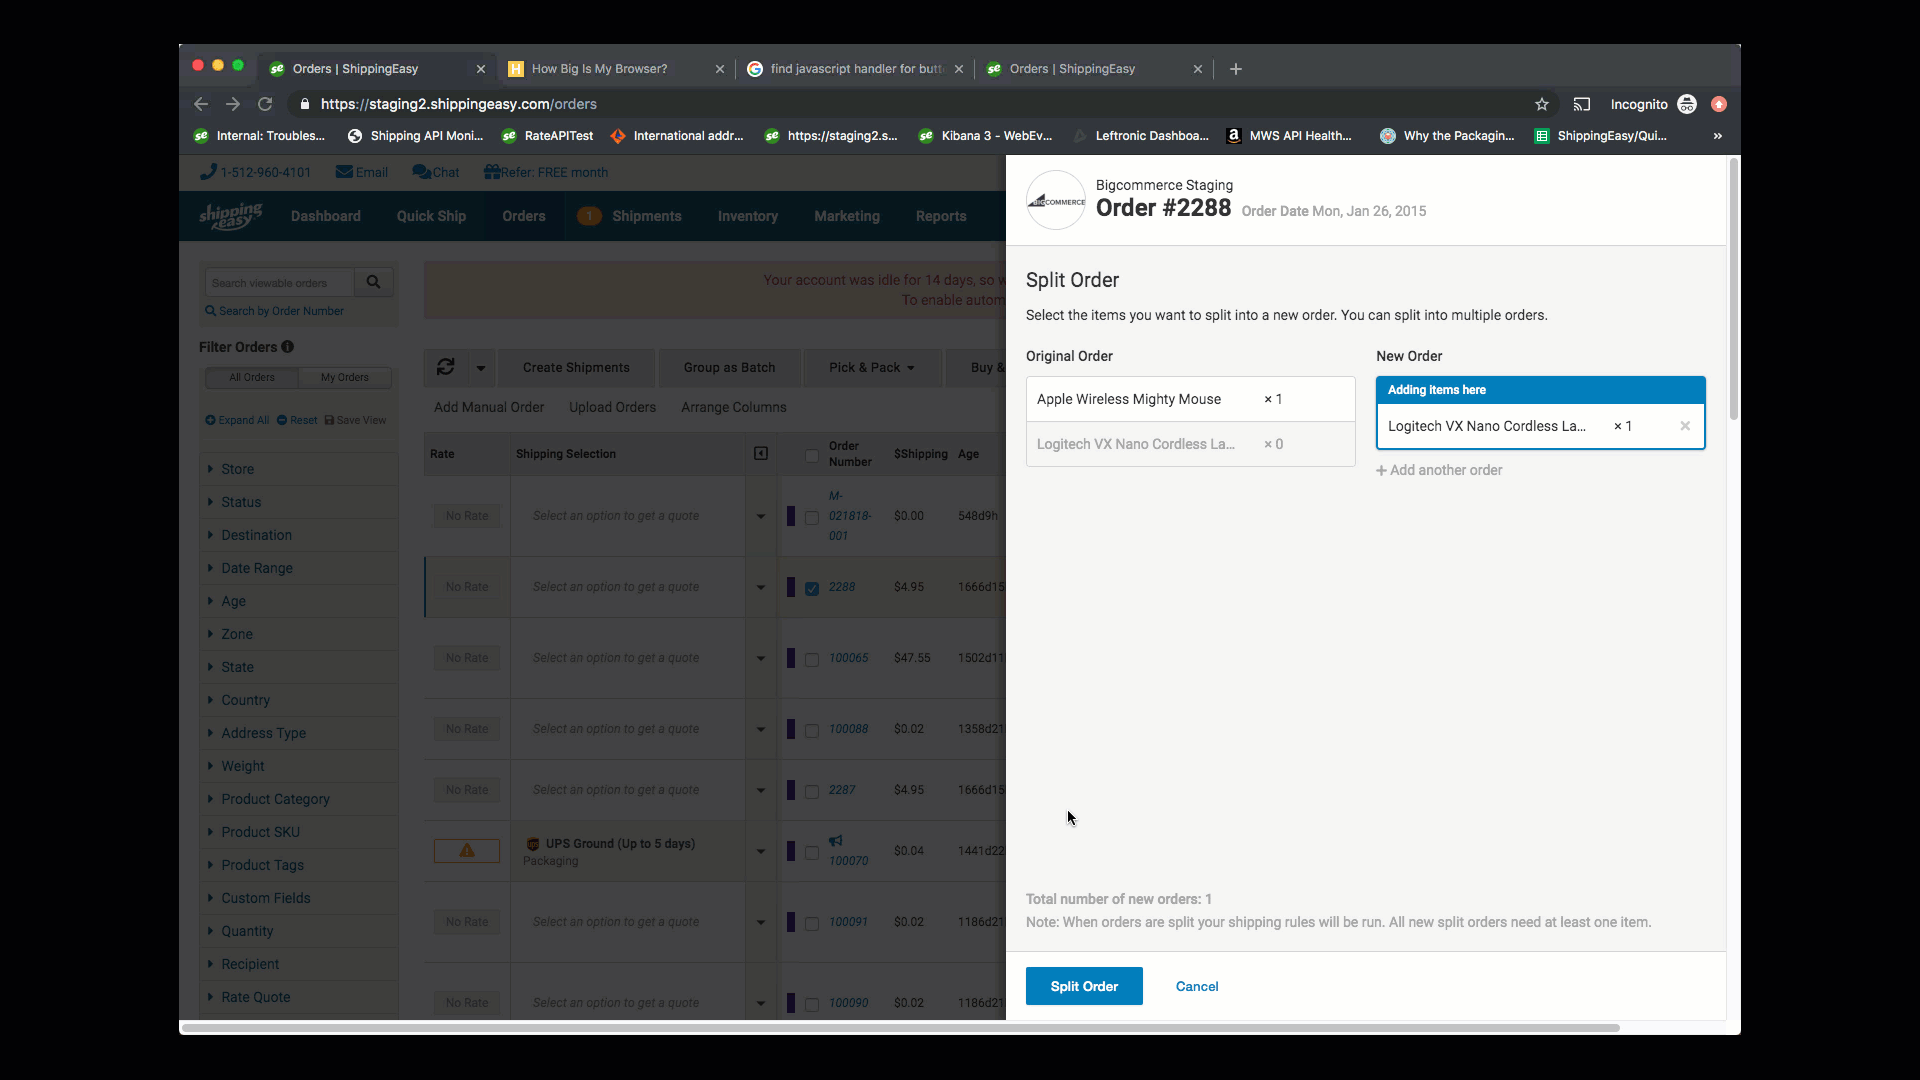1920x1080 pixels.
Task: Click the refresh orders icon
Action: tap(446, 368)
